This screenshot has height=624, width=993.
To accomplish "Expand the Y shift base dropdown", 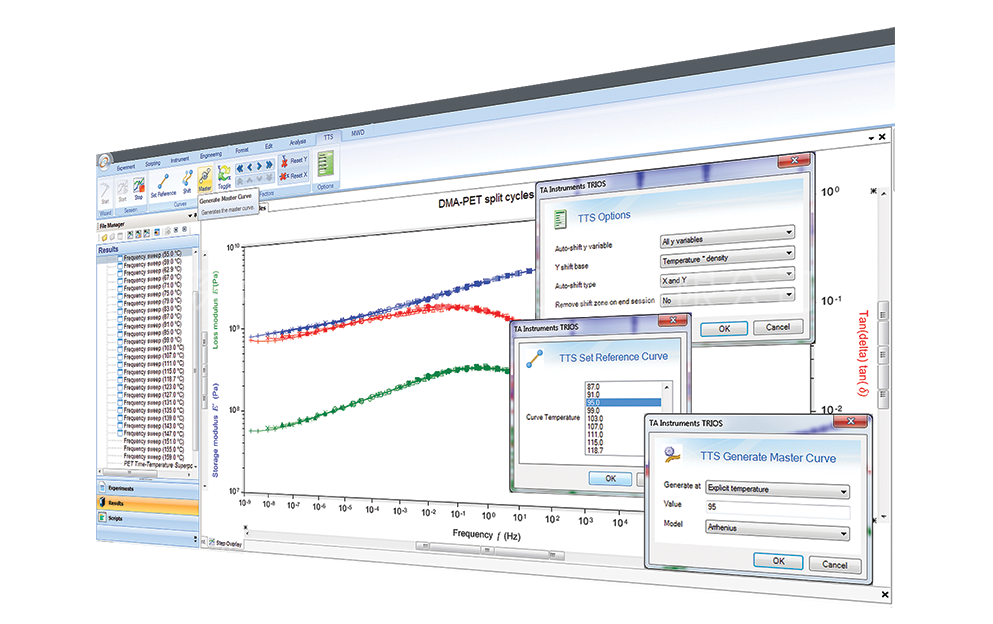I will coord(727,260).
